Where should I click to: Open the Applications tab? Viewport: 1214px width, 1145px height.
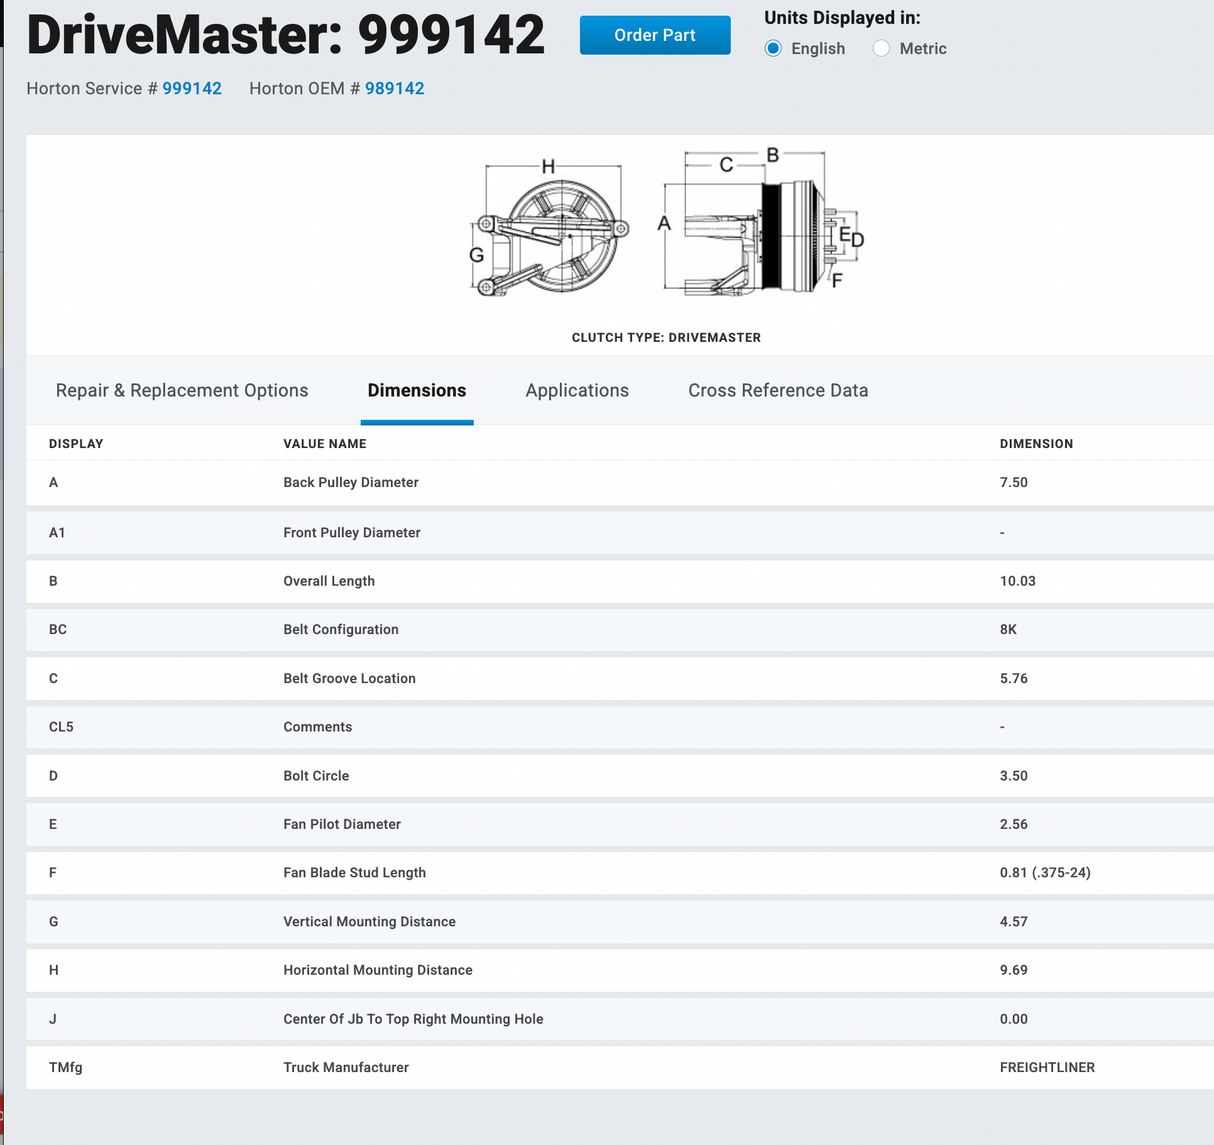pos(577,391)
